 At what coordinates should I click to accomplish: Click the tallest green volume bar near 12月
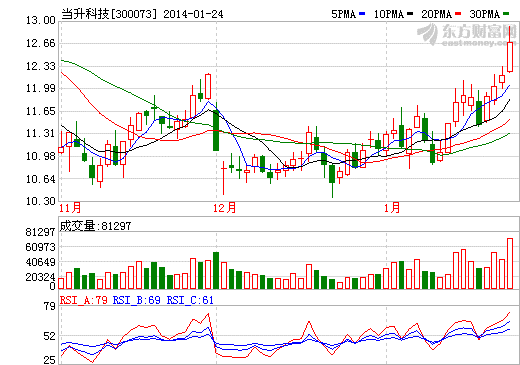[x=216, y=270]
